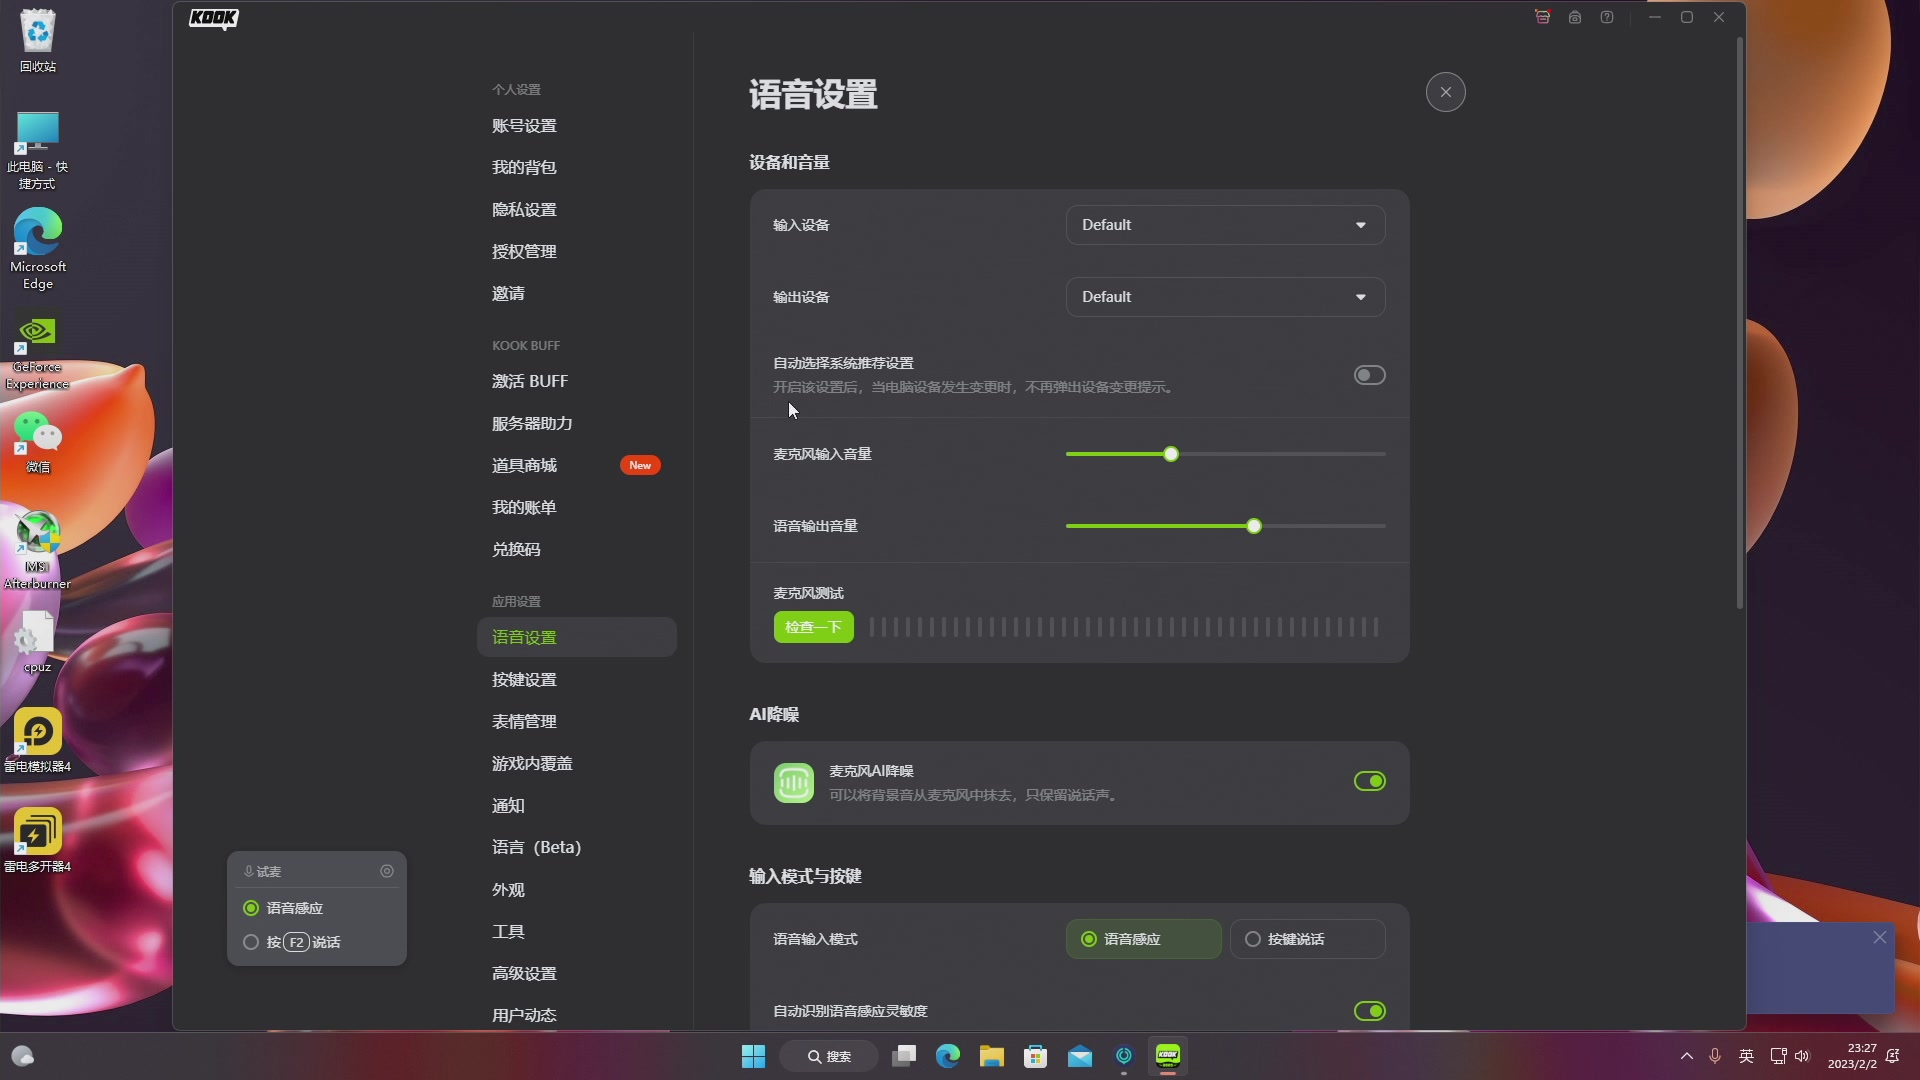Screen dimensions: 1920x1080
Task: Open cpuz desktop icon
Action: pyautogui.click(x=38, y=642)
